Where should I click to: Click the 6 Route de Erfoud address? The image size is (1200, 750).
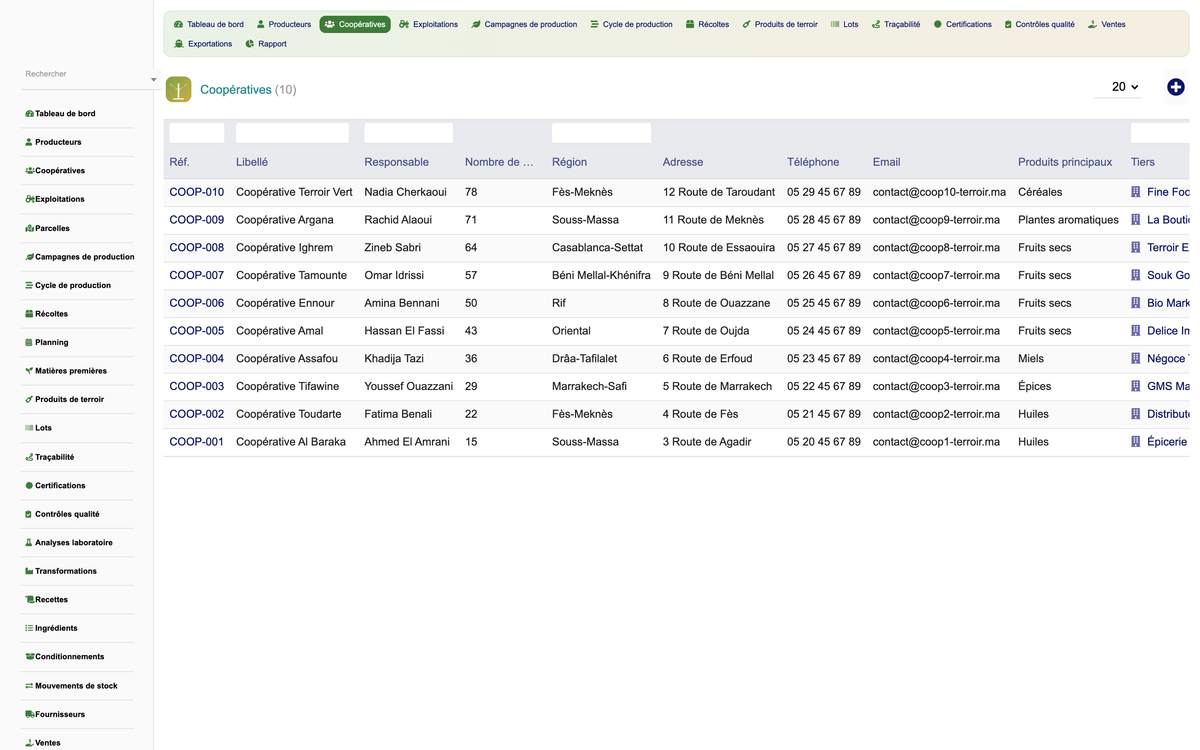point(707,358)
